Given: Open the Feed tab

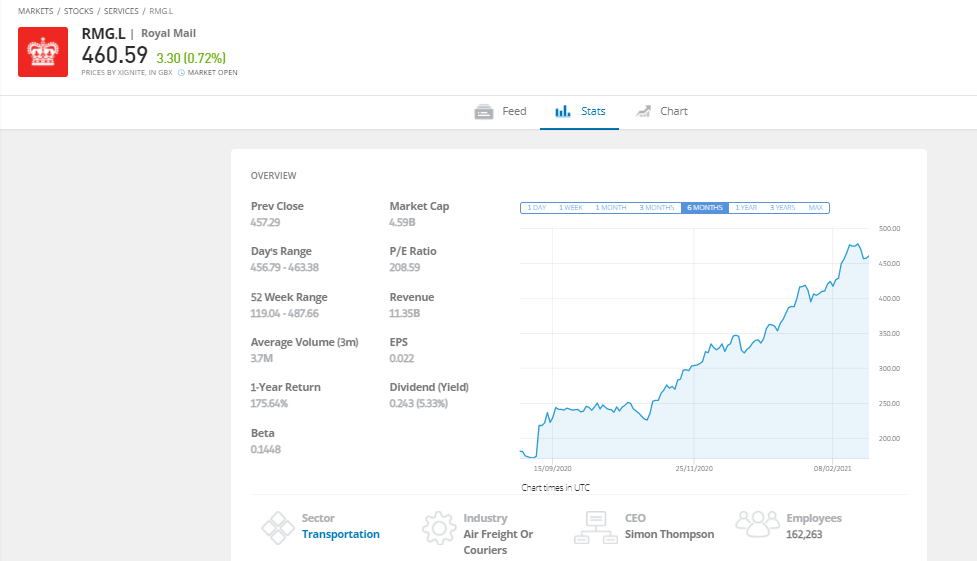Looking at the screenshot, I should coord(500,112).
